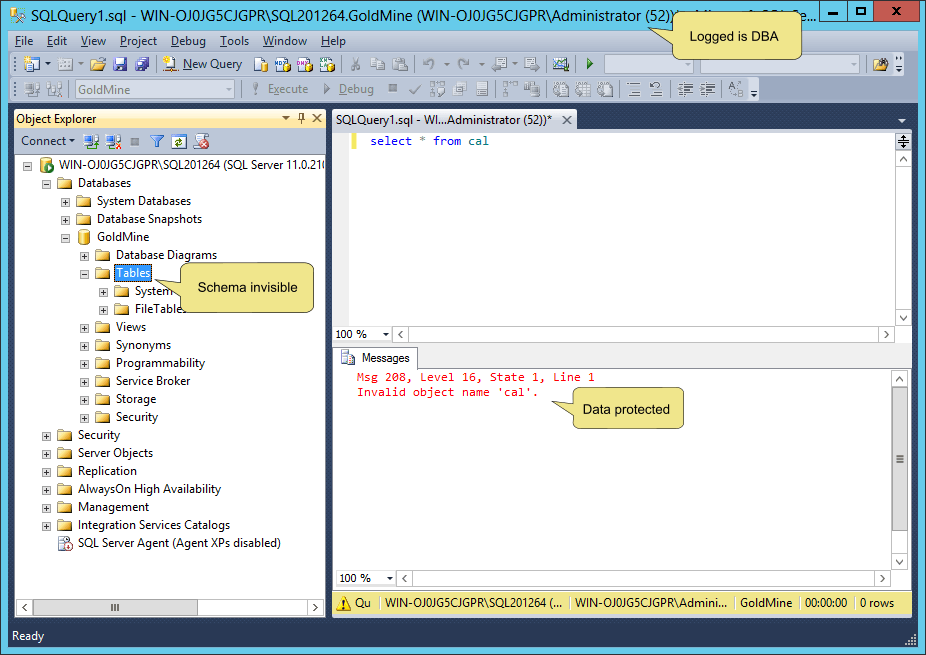
Task: Click the Save All icon in toolbar
Action: [x=141, y=64]
